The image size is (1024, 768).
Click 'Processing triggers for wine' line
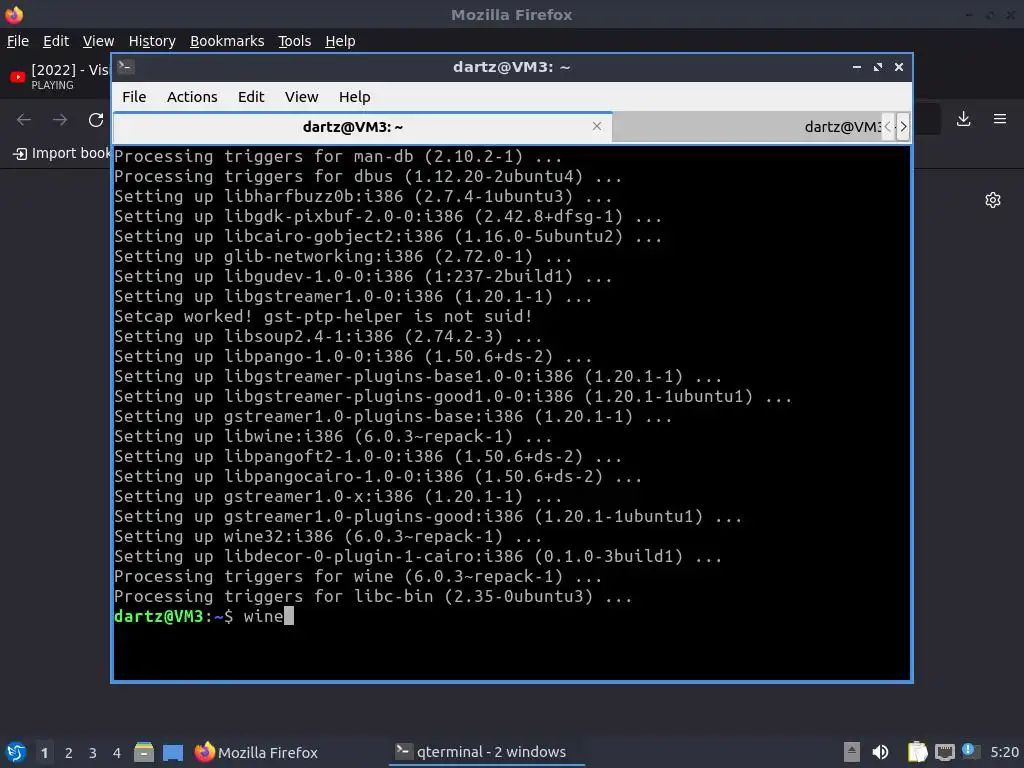tap(358, 576)
